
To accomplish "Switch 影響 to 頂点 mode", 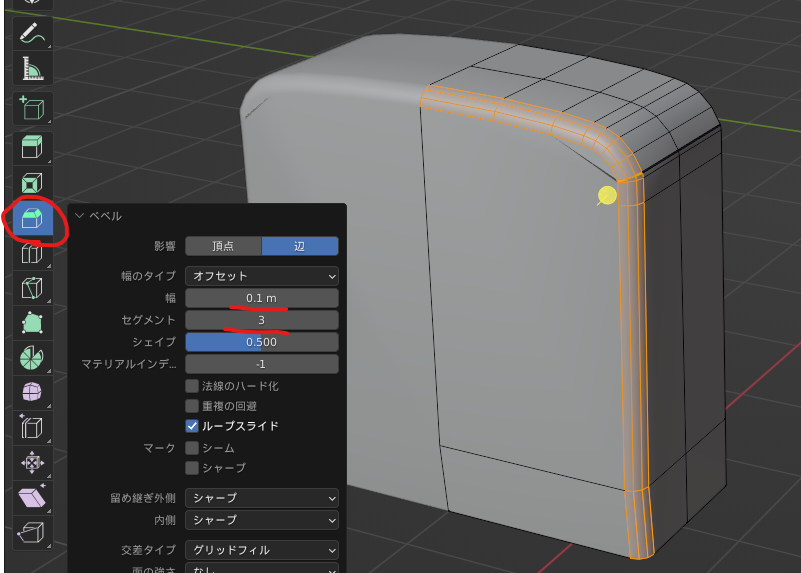I will pos(223,246).
